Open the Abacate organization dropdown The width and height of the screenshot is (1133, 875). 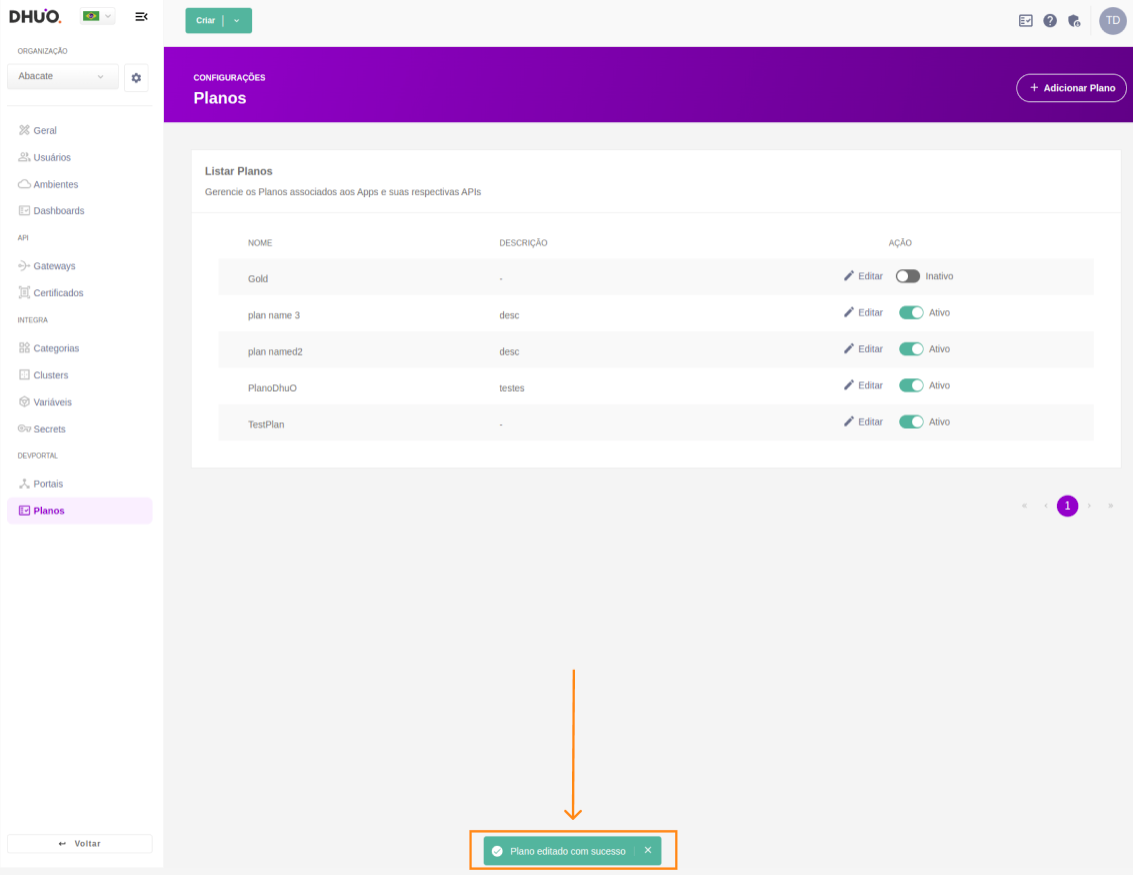click(62, 76)
